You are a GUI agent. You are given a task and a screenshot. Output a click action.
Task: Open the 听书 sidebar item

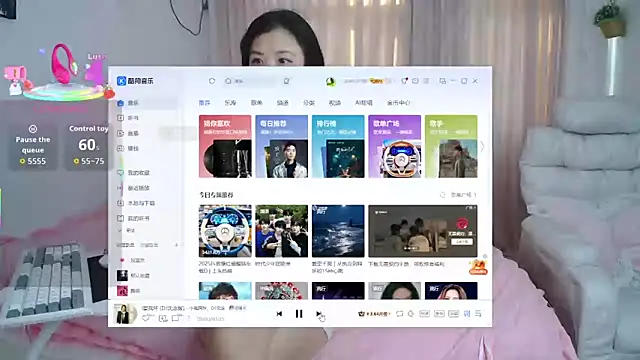(147, 118)
